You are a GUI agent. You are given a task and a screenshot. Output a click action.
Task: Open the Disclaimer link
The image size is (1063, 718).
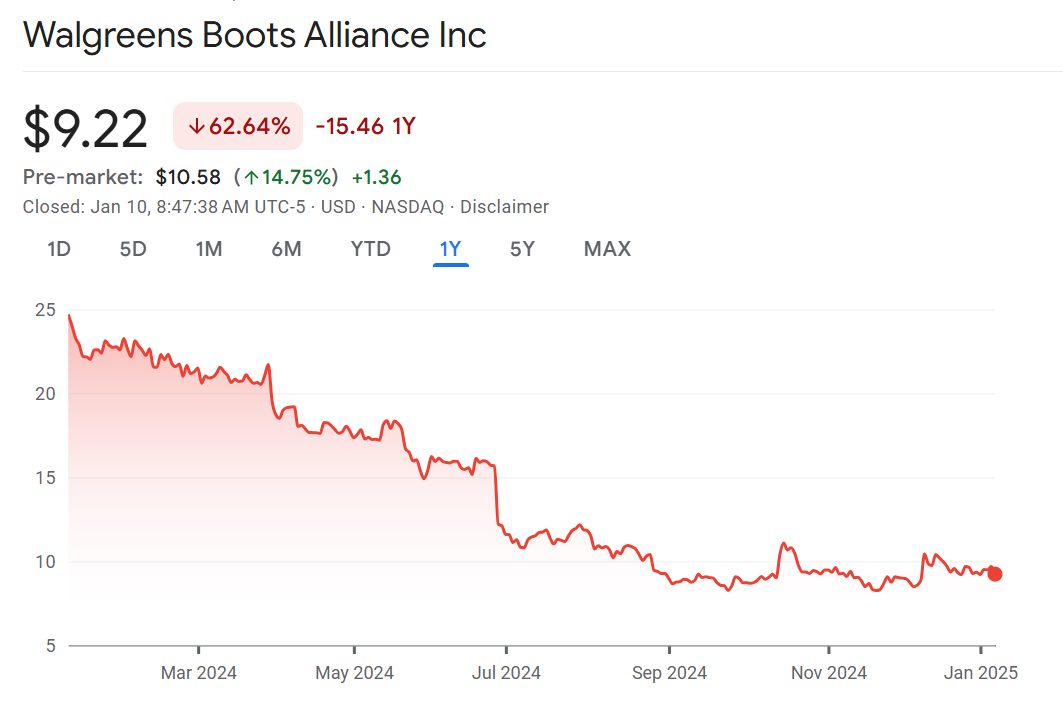tap(504, 207)
